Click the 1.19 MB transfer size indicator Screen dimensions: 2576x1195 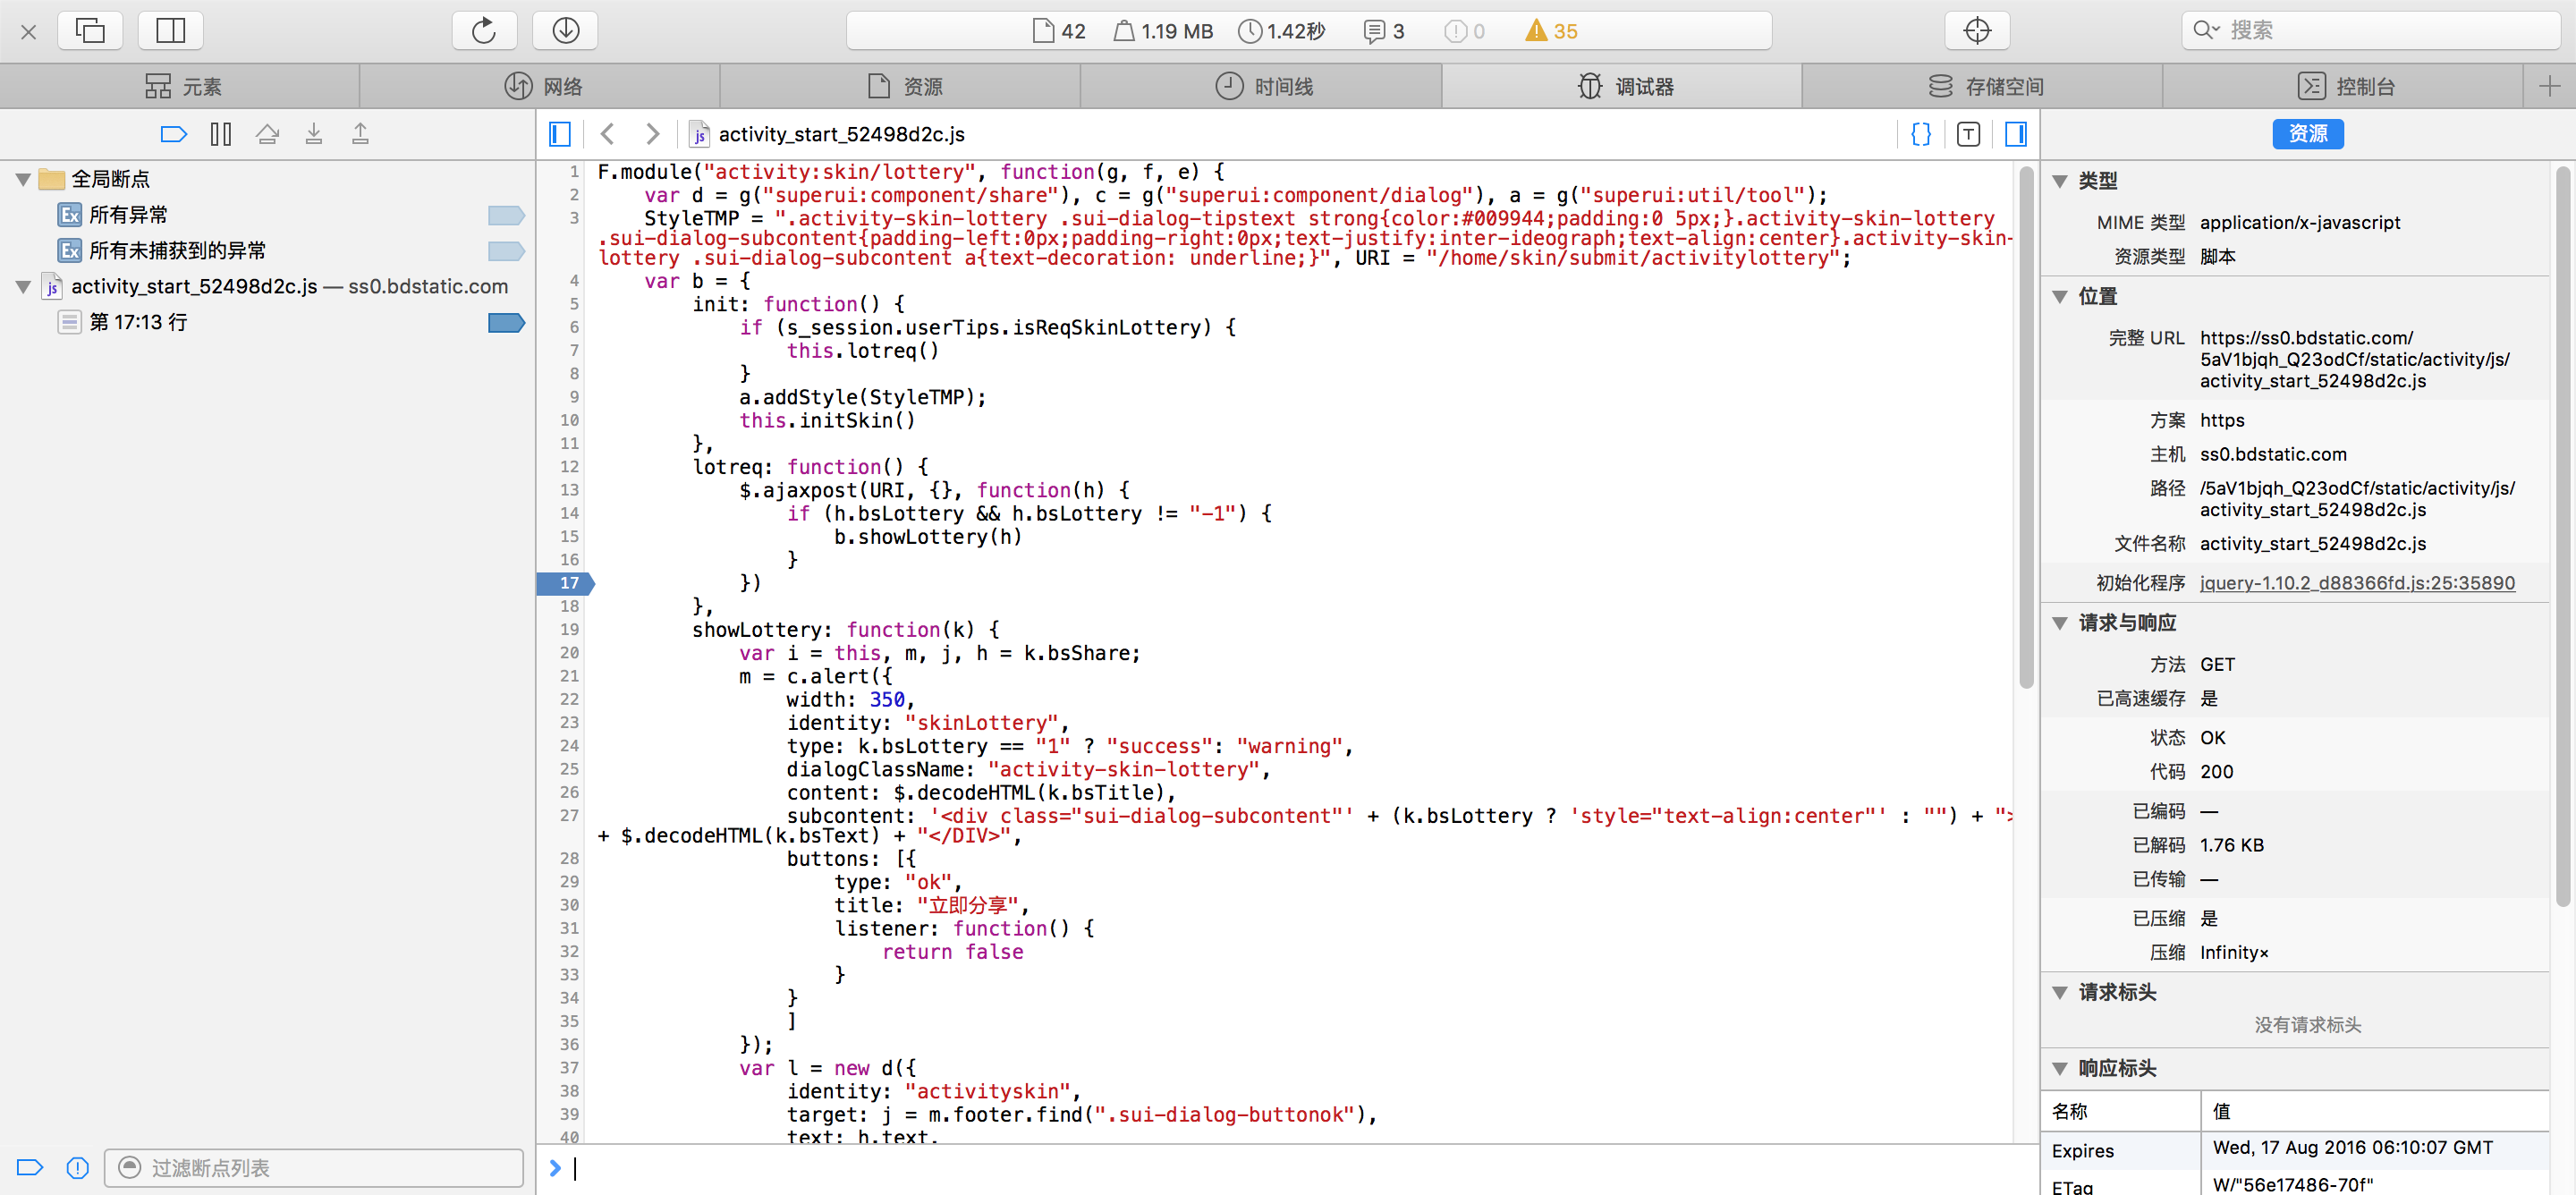[1163, 31]
